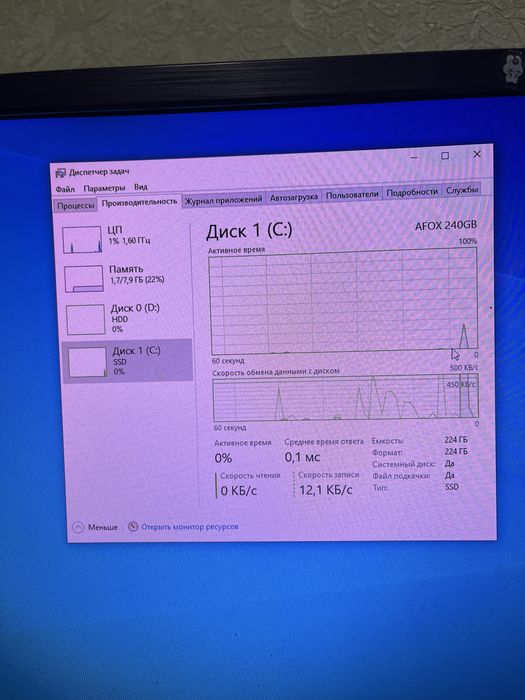Click the Память mini graph thumbnail
This screenshot has width=525, height=700.
coord(84,279)
